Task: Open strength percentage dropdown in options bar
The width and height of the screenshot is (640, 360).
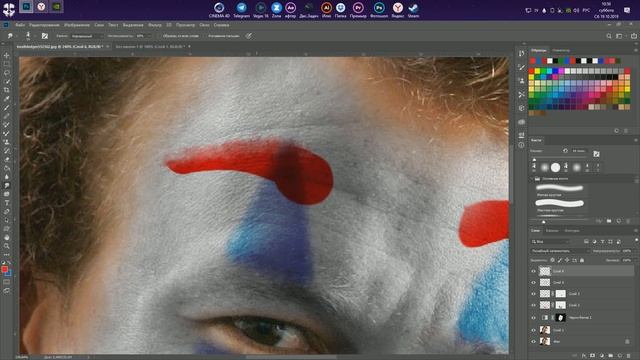Action: click(x=143, y=36)
